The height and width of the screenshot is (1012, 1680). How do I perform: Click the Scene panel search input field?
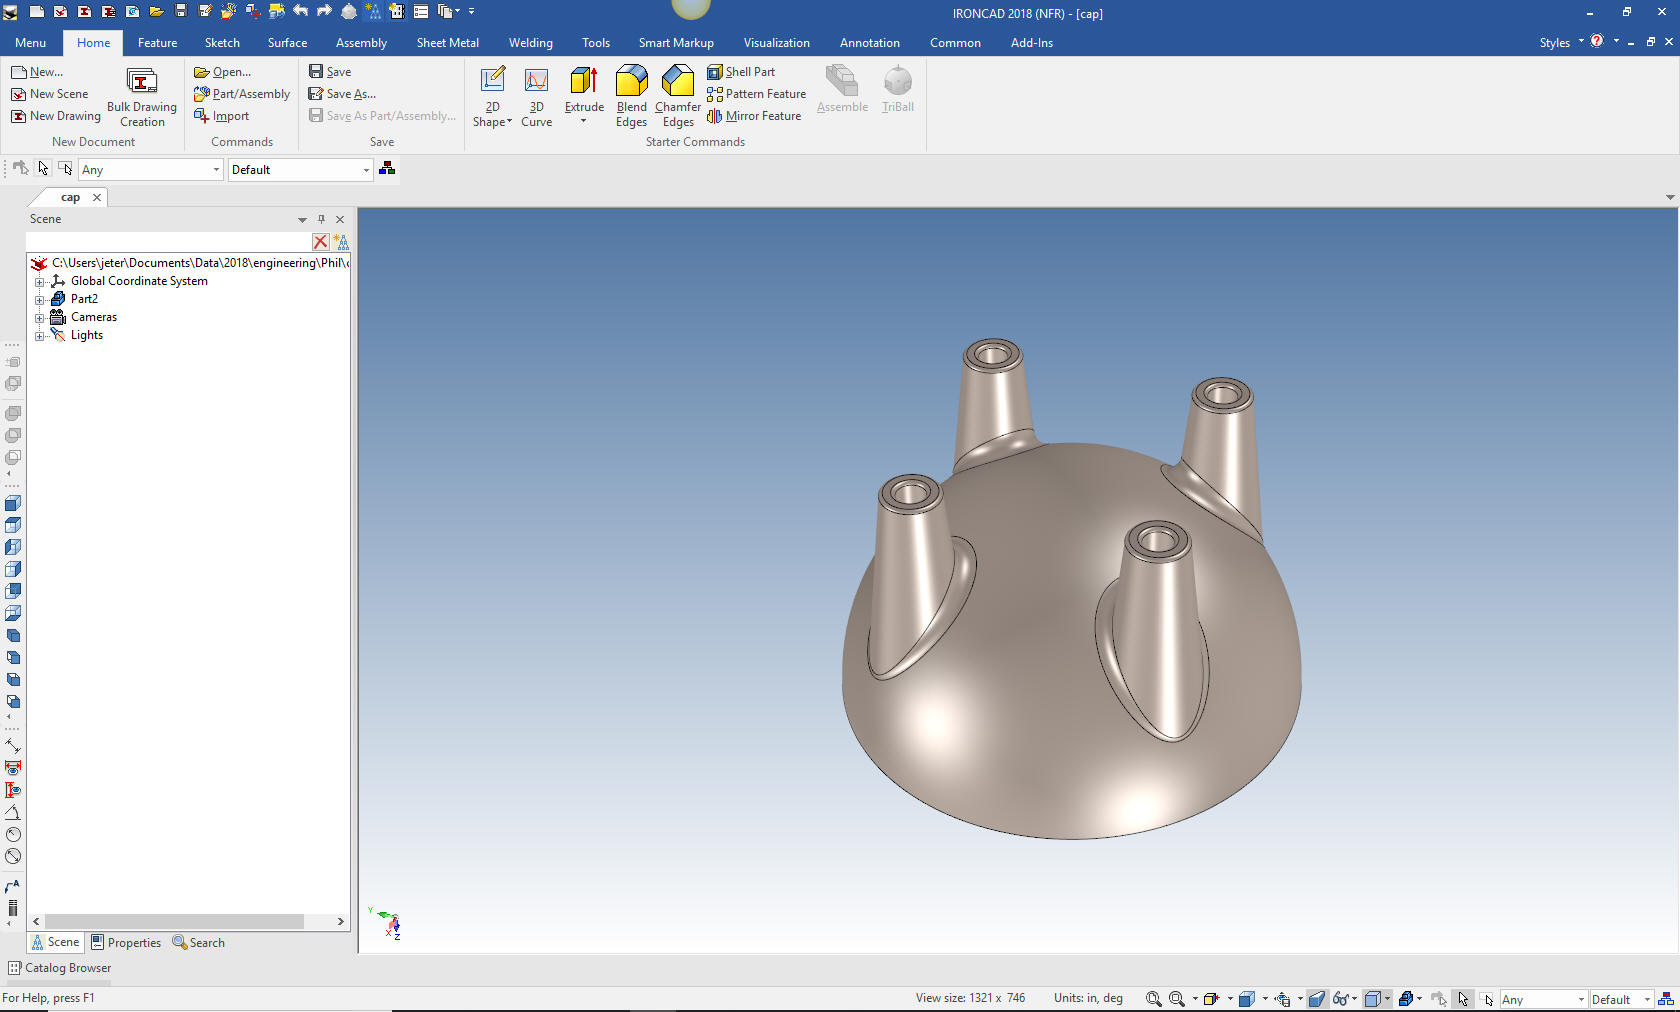[169, 242]
